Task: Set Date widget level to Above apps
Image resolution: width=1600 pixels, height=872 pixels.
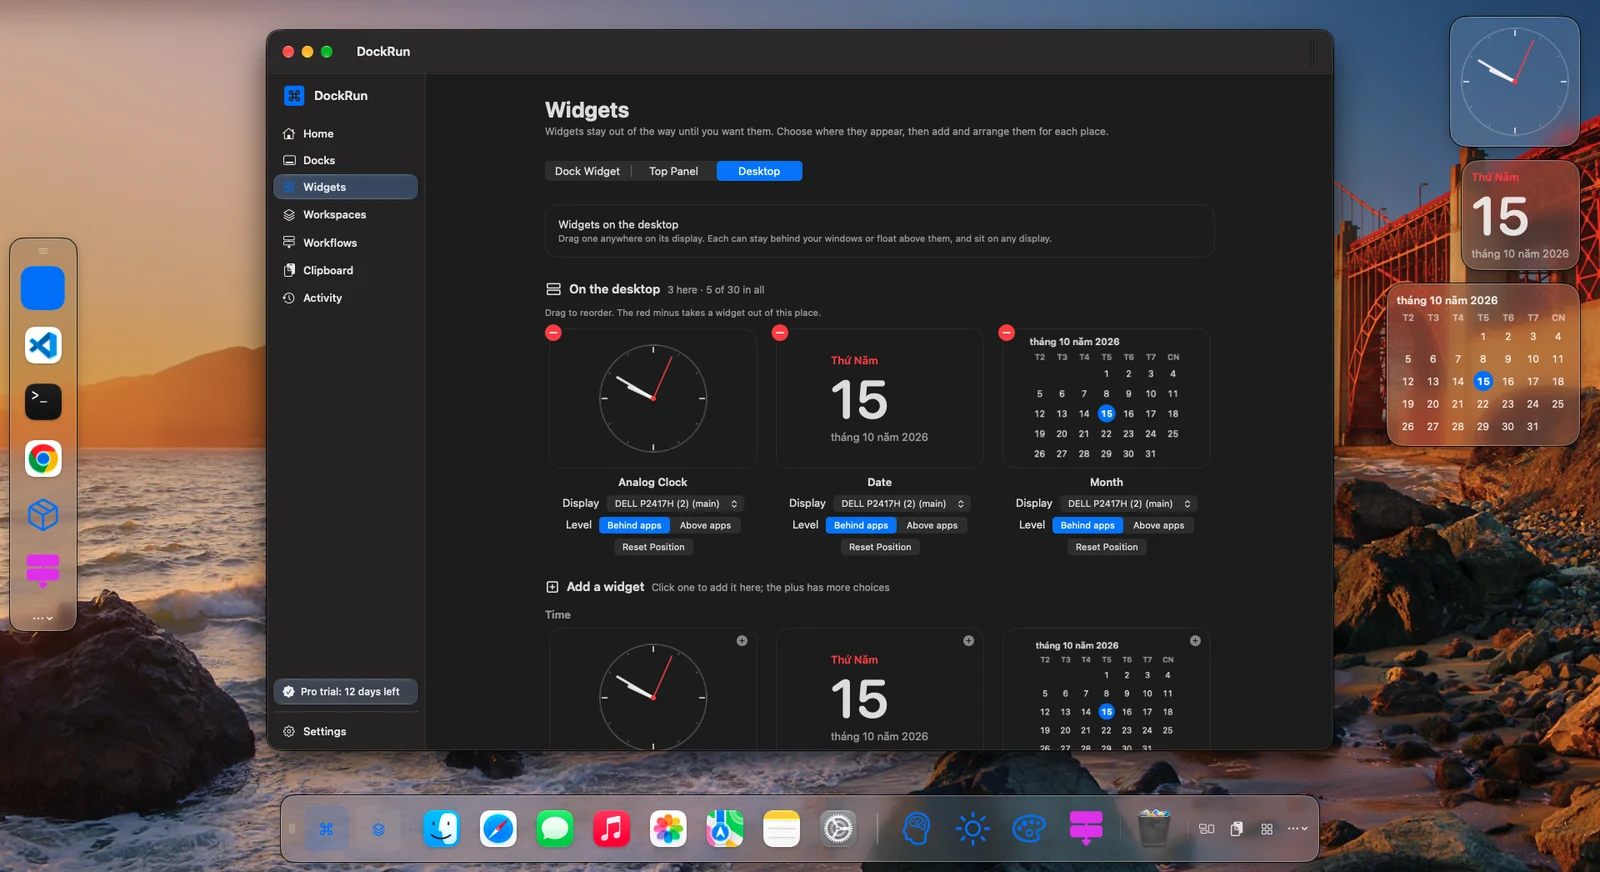Action: (932, 525)
